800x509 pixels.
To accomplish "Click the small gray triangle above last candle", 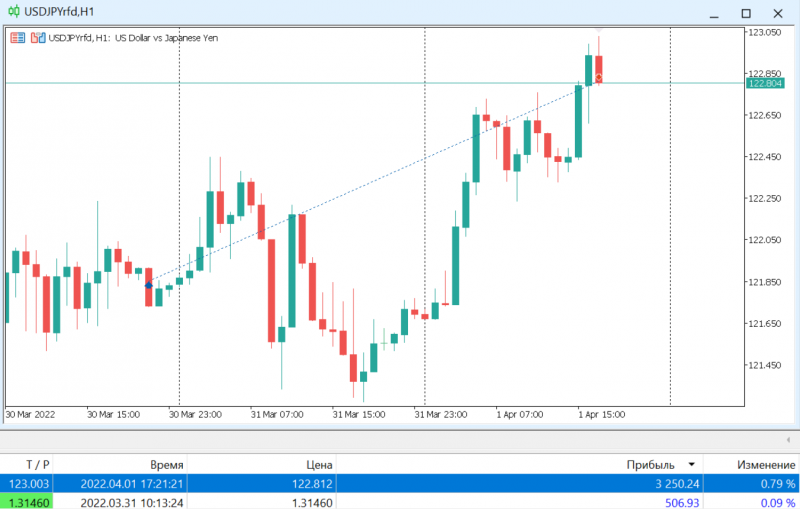I will click(x=598, y=32).
